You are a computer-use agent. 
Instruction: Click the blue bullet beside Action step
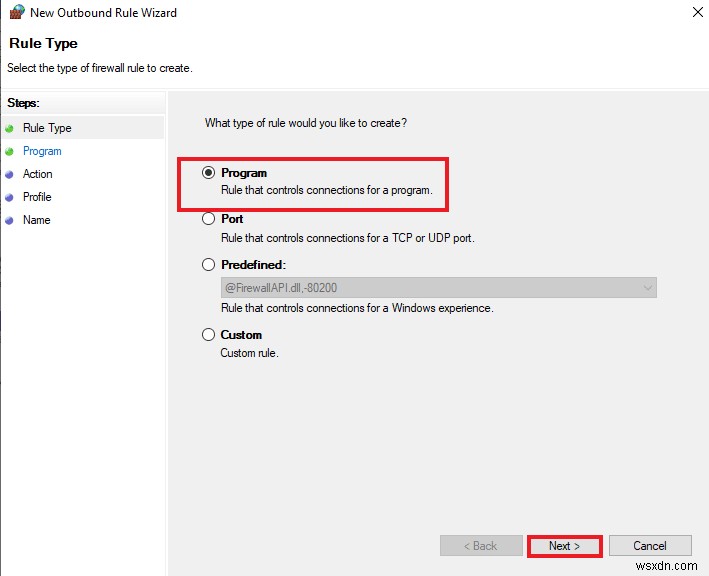coord(10,174)
